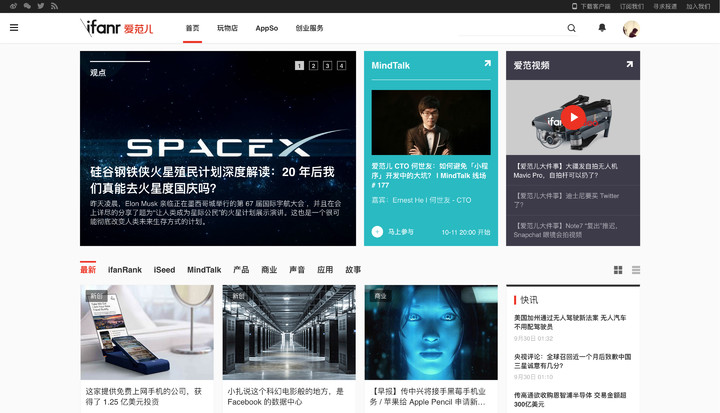Open MindTalk panel arrow icon
Viewport: 720px width, 413px height.
pyautogui.click(x=487, y=63)
